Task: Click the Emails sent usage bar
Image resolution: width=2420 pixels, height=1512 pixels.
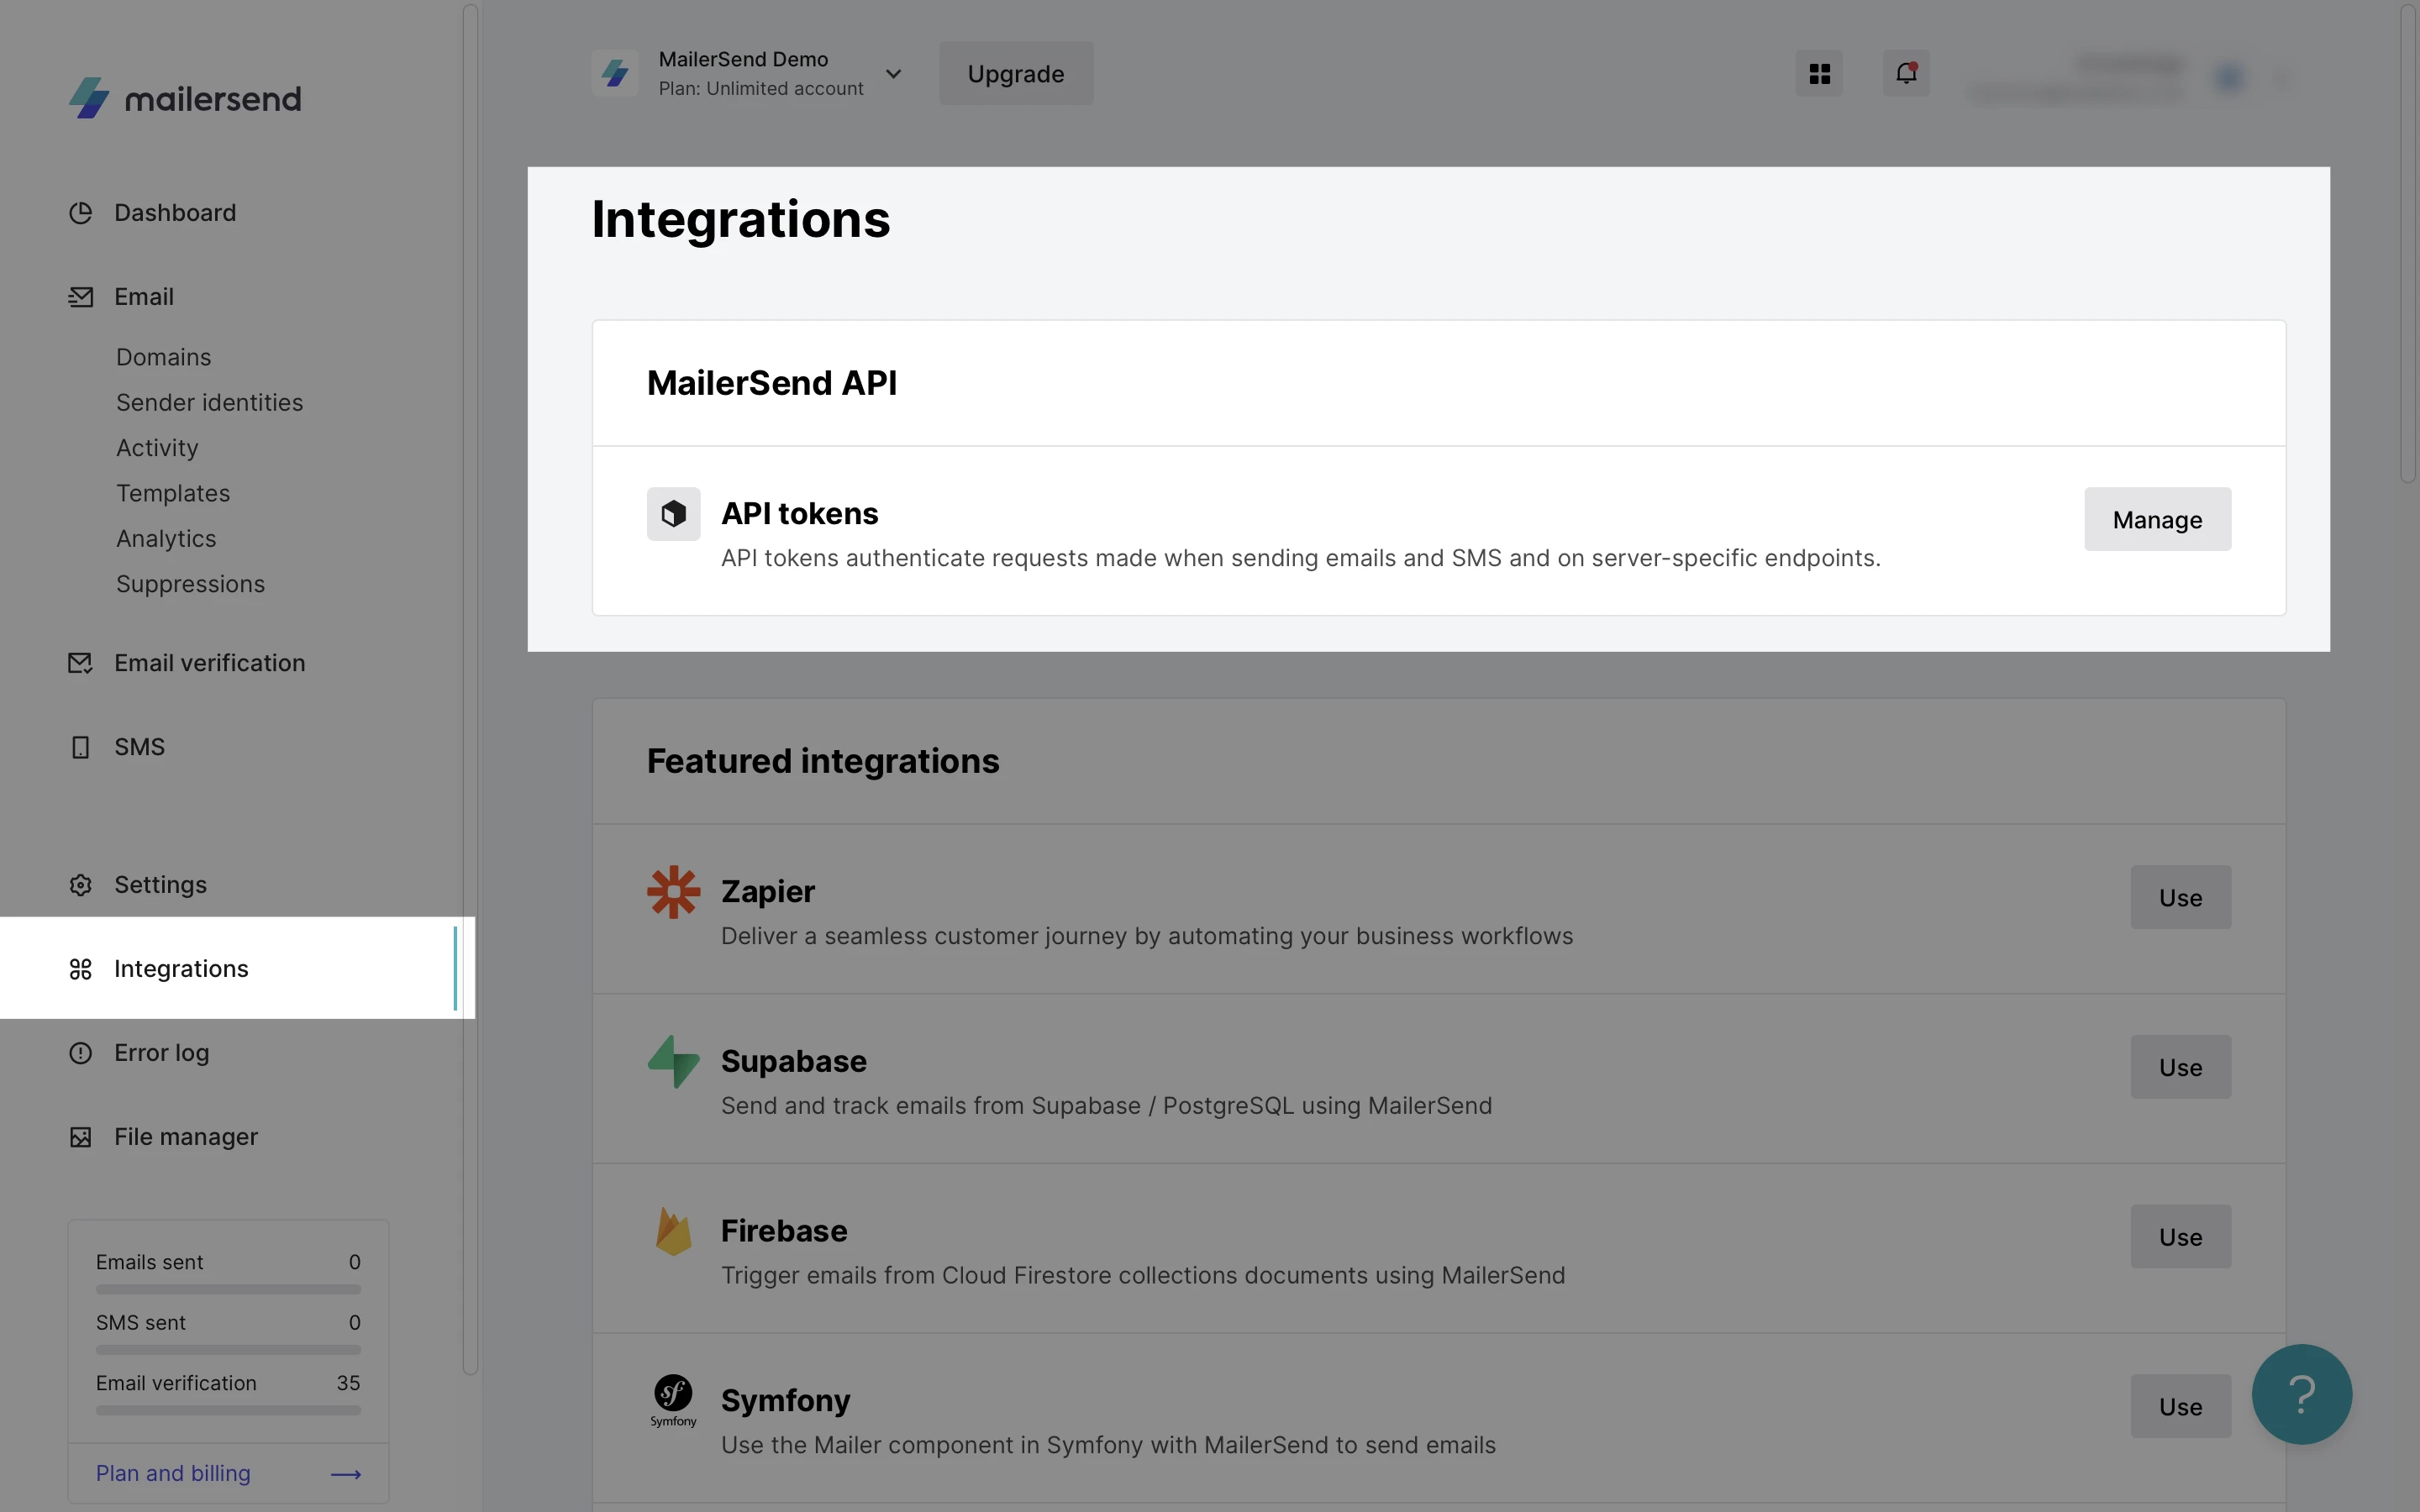Action: point(228,1290)
